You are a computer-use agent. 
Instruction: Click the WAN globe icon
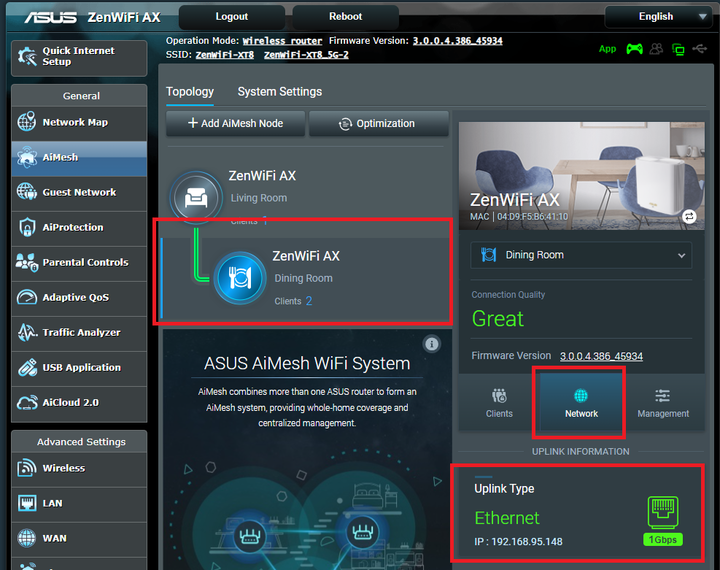click(x=27, y=538)
